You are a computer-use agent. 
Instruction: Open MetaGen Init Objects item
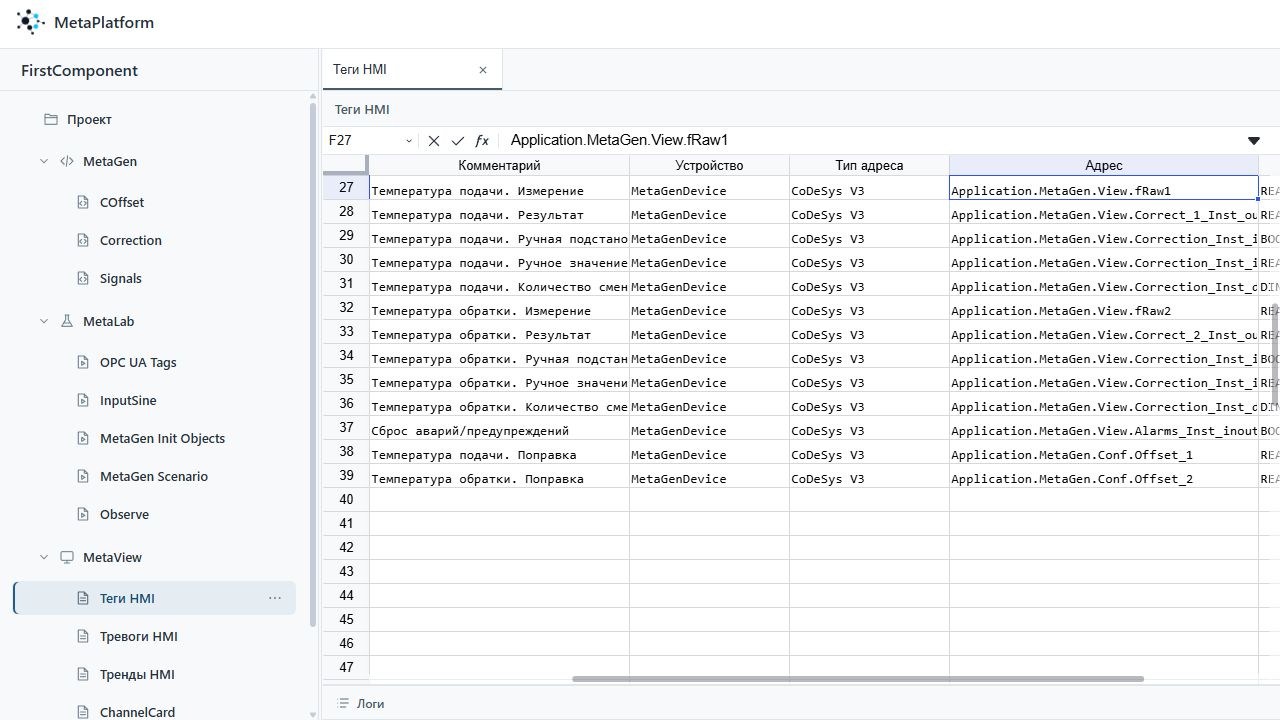(162, 438)
